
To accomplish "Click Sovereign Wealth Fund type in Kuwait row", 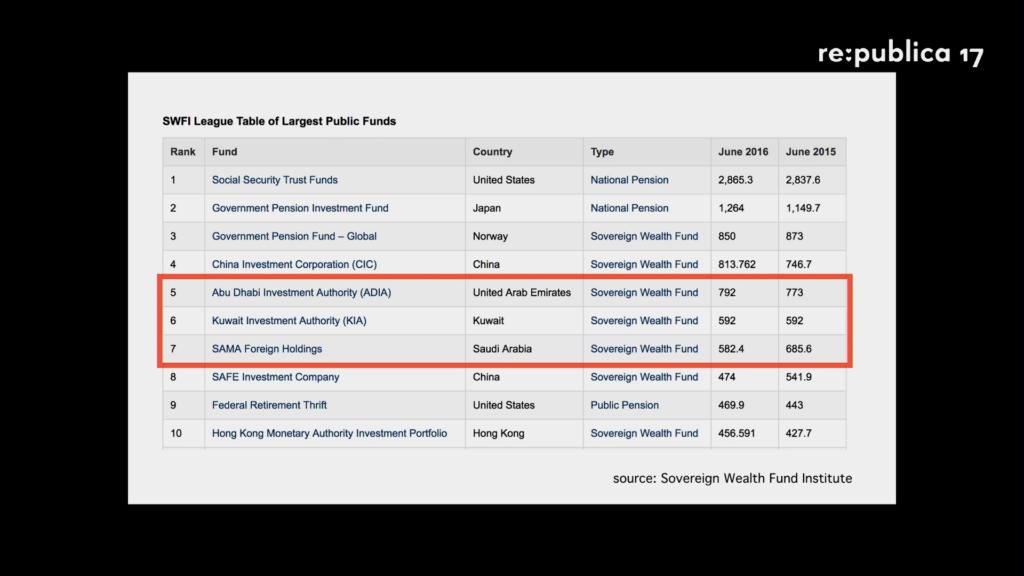I will (x=644, y=320).
